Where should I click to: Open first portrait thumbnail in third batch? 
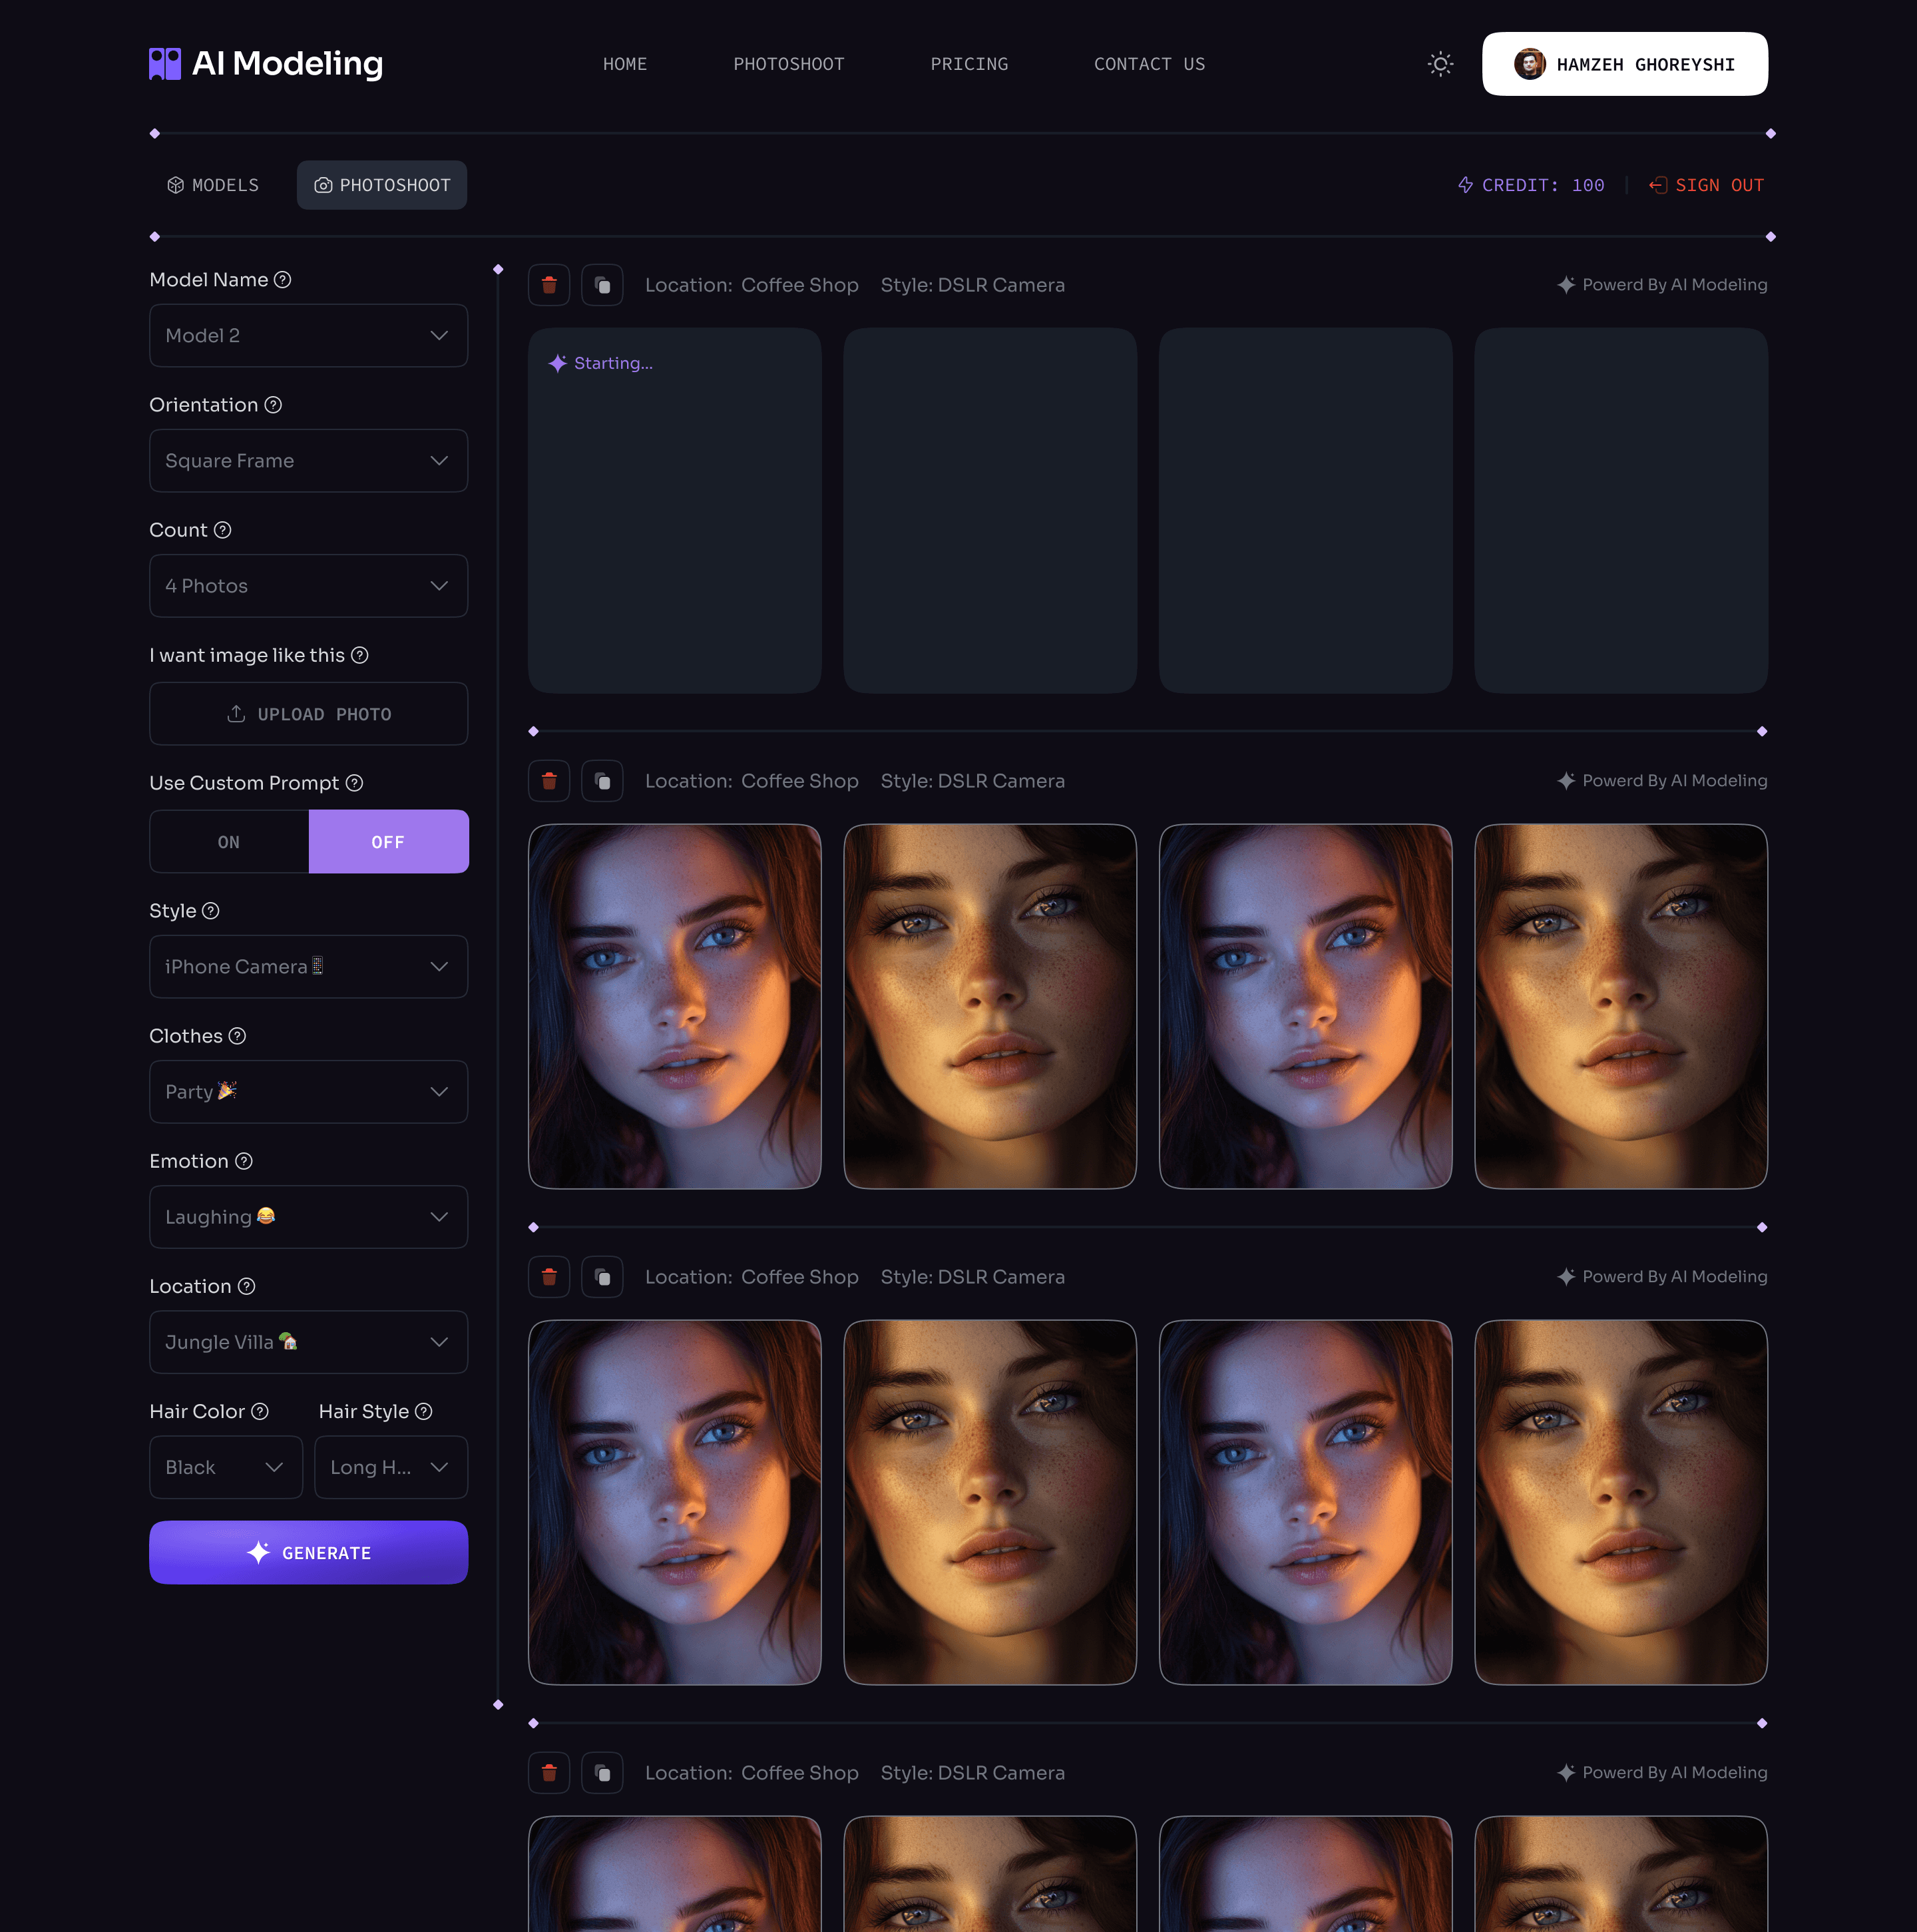point(675,1502)
